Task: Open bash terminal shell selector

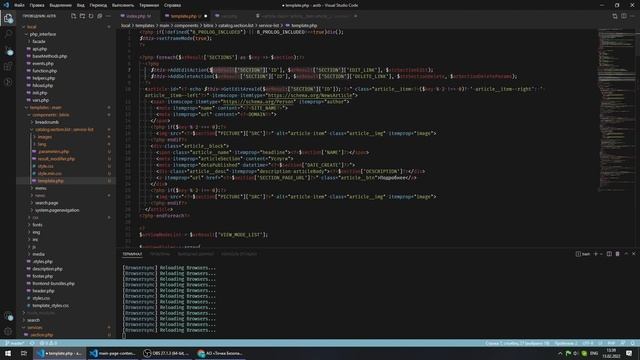Action: 583,254
